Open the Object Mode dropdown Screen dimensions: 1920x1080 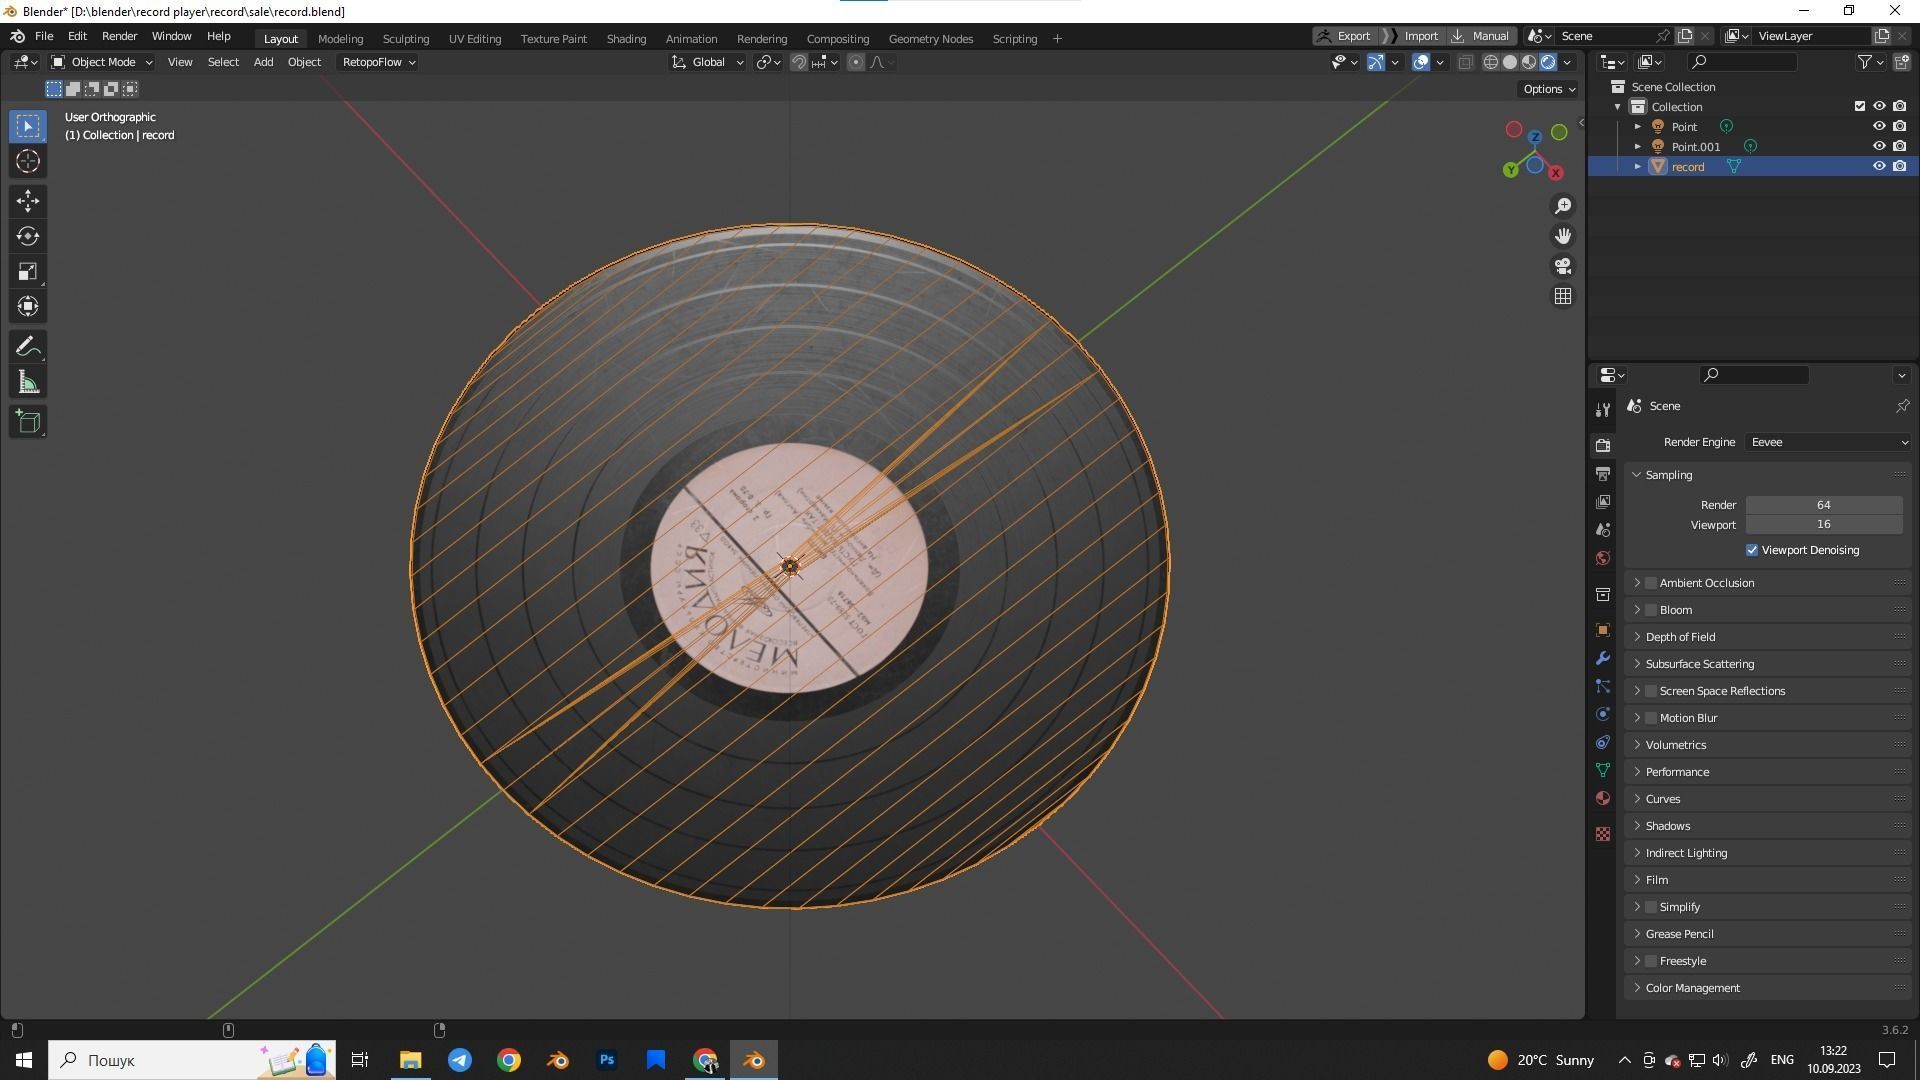tap(101, 62)
